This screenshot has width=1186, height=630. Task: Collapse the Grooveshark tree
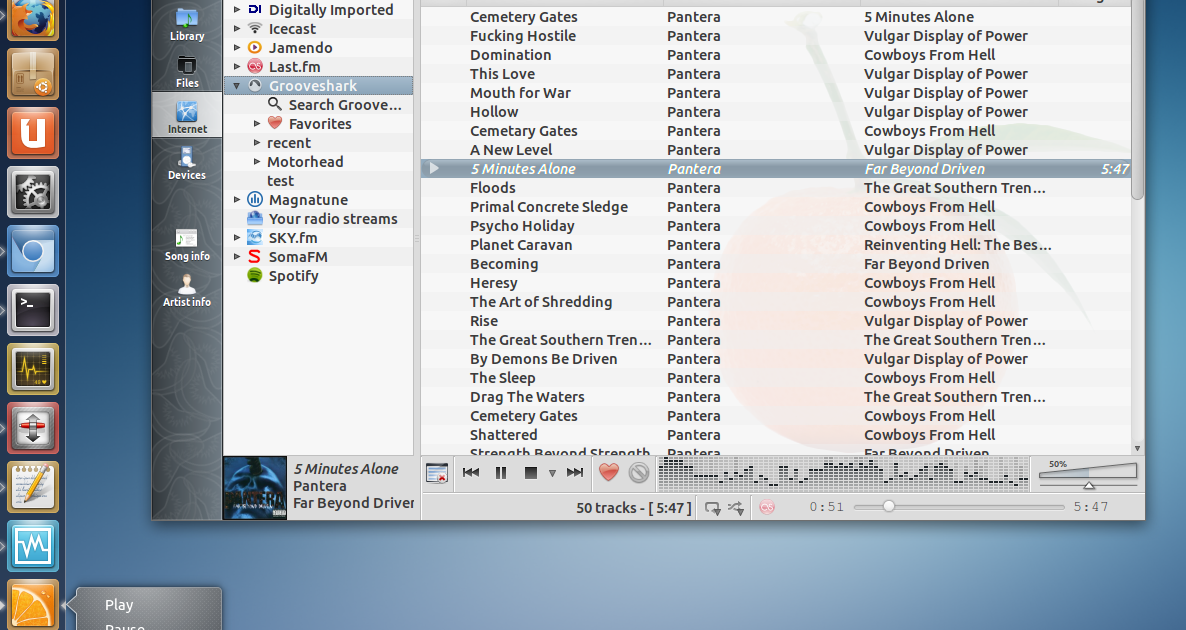[236, 85]
